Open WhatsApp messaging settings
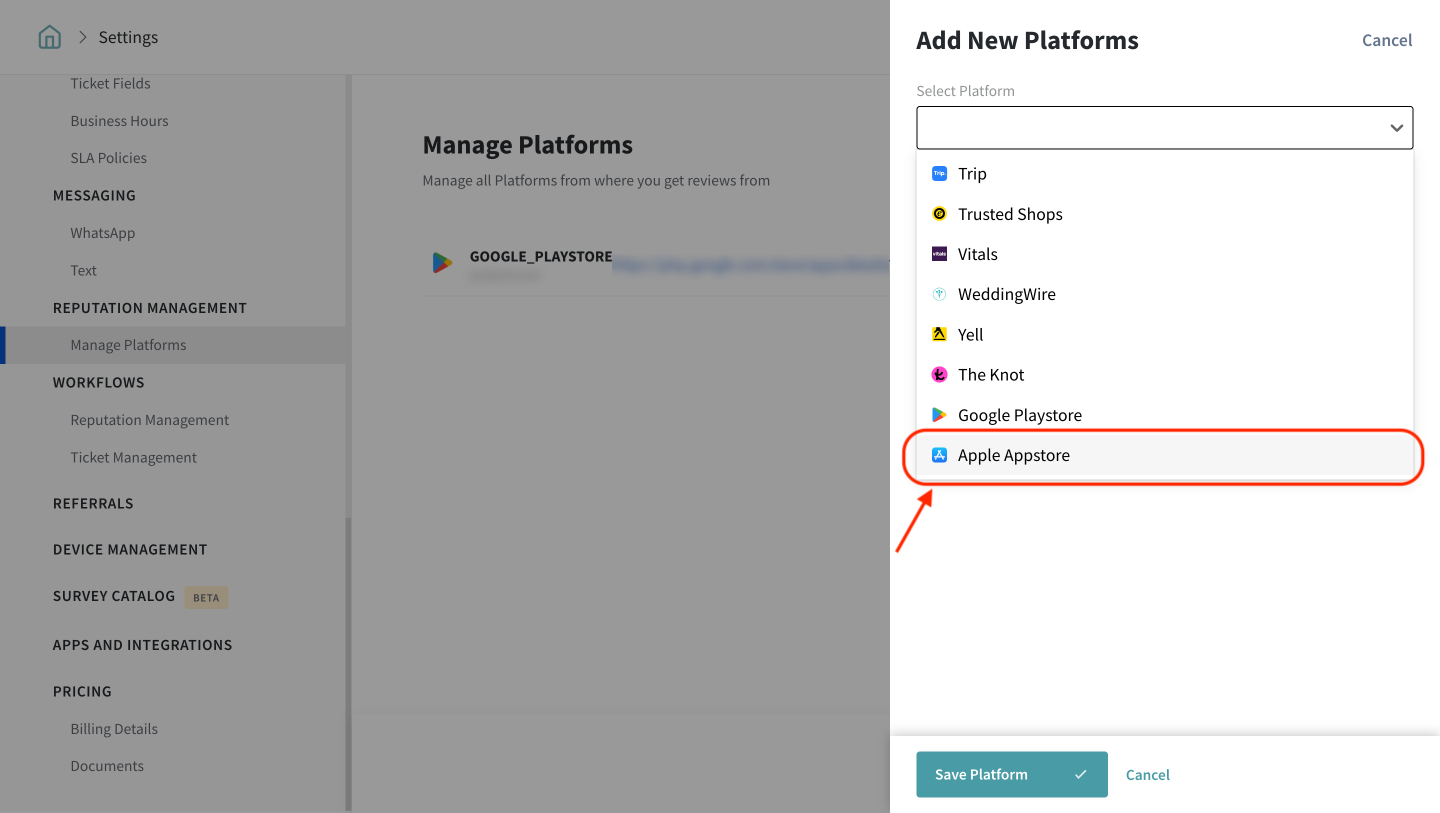This screenshot has height=813, width=1440. coord(102,233)
